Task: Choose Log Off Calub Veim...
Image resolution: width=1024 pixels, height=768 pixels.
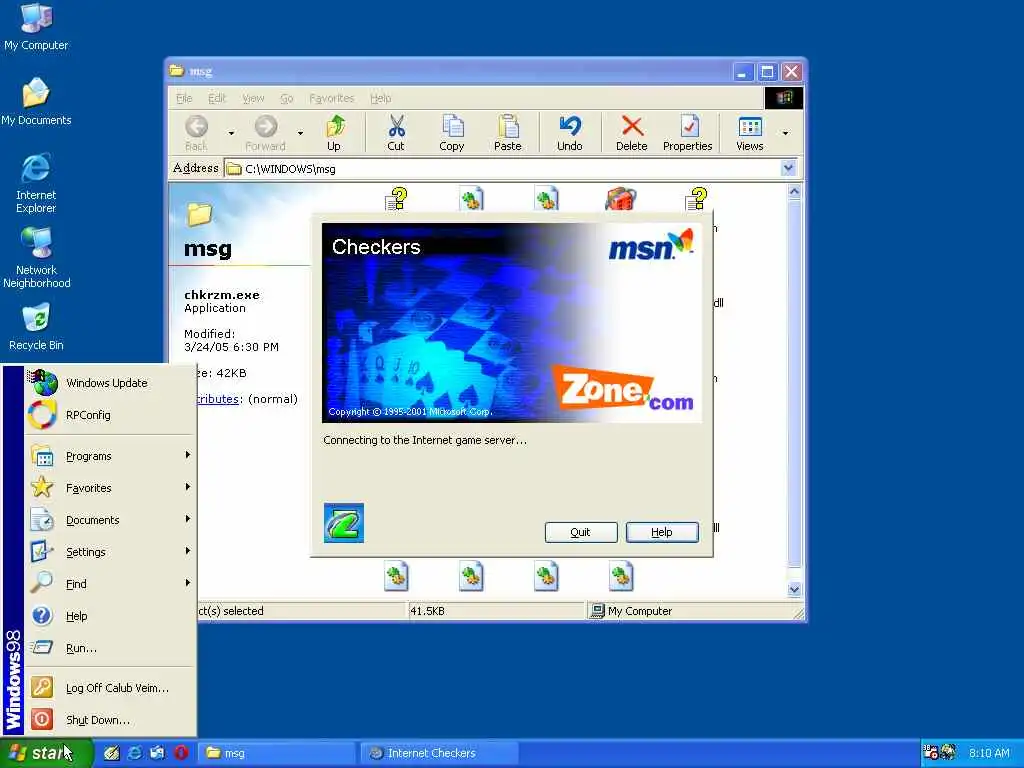Action: pos(111,688)
